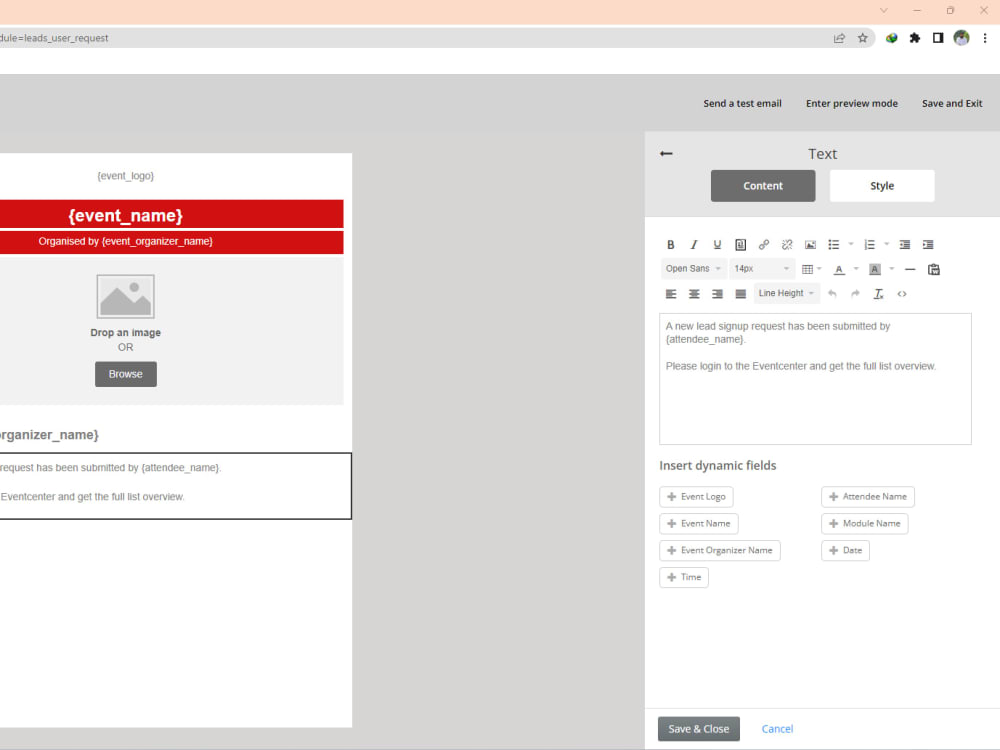
Task: Align text left
Action: [x=670, y=294]
